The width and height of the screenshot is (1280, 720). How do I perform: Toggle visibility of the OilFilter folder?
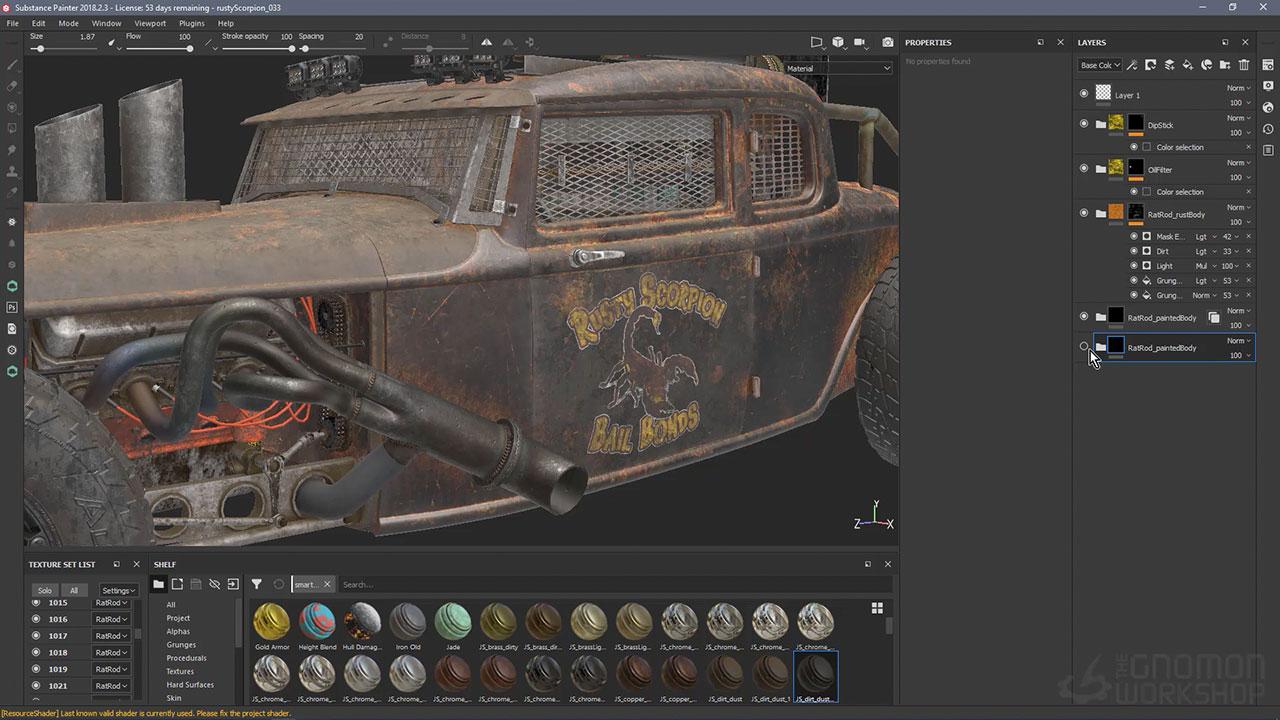click(x=1084, y=169)
